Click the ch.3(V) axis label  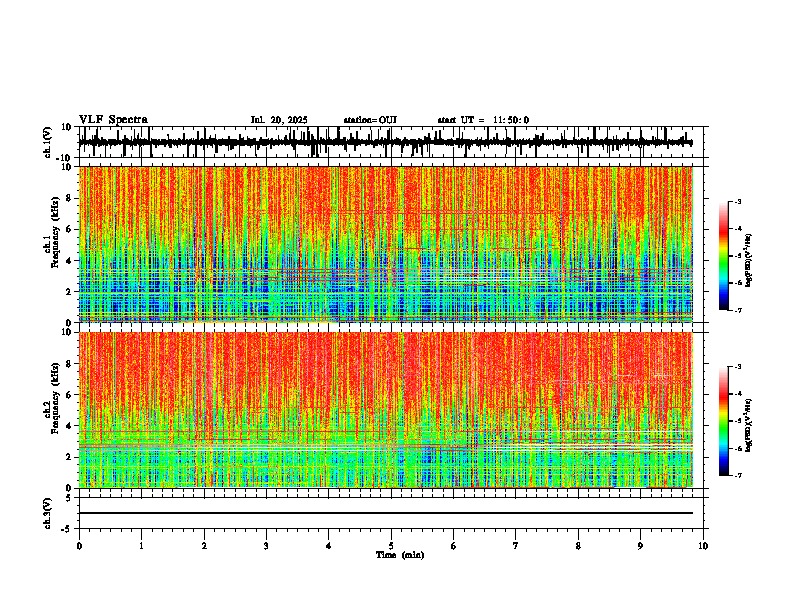pos(48,514)
